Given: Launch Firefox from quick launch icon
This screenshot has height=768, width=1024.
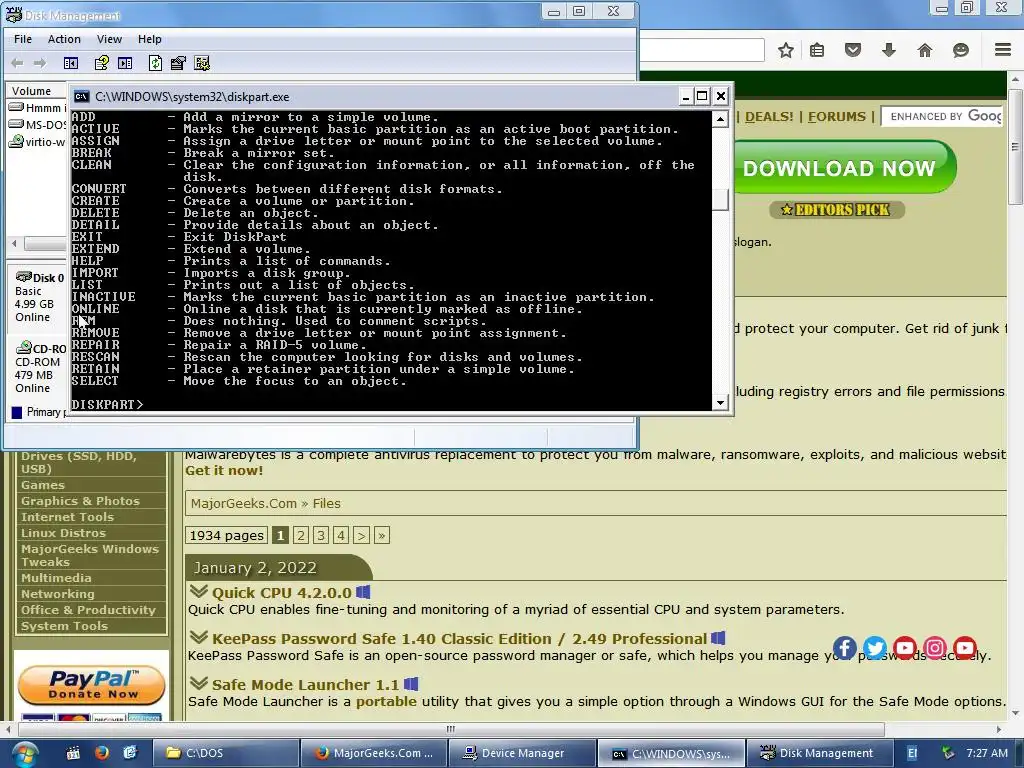Looking at the screenshot, I should (101, 753).
